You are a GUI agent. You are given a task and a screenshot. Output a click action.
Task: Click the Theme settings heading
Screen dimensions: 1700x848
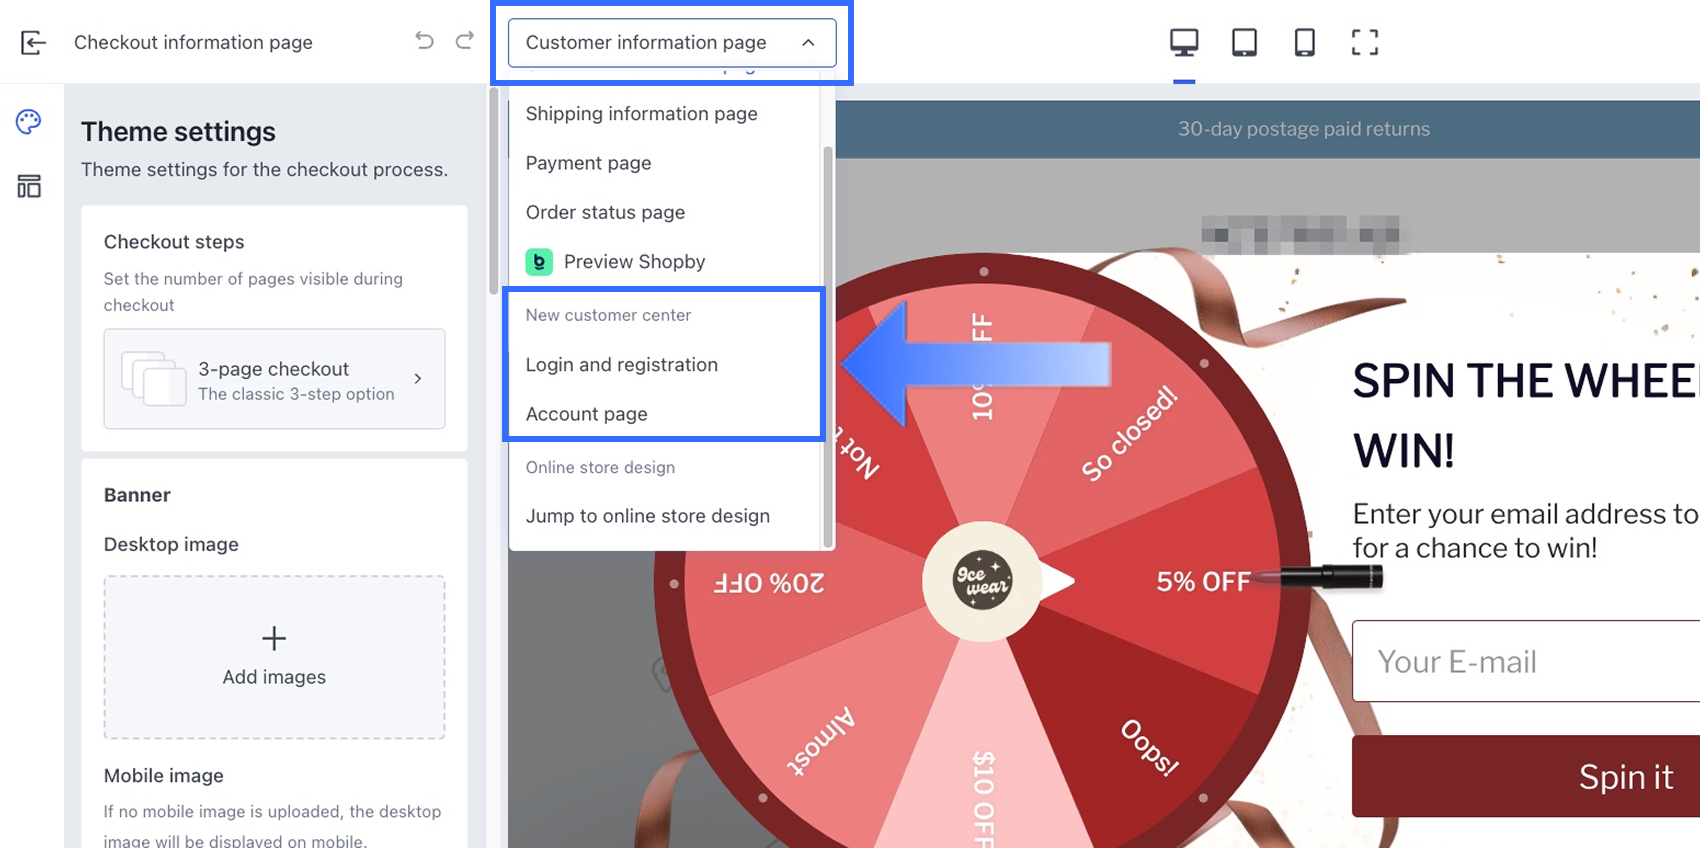click(178, 132)
